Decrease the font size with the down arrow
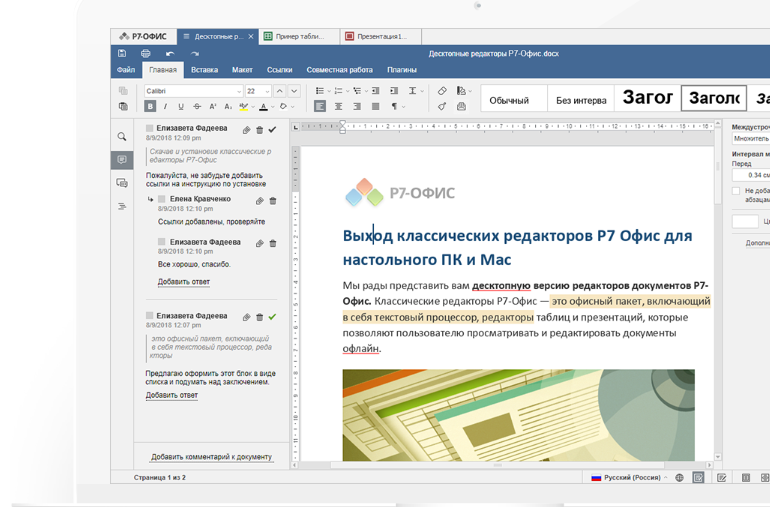Screen dimensions: 770x507 [x=294, y=91]
